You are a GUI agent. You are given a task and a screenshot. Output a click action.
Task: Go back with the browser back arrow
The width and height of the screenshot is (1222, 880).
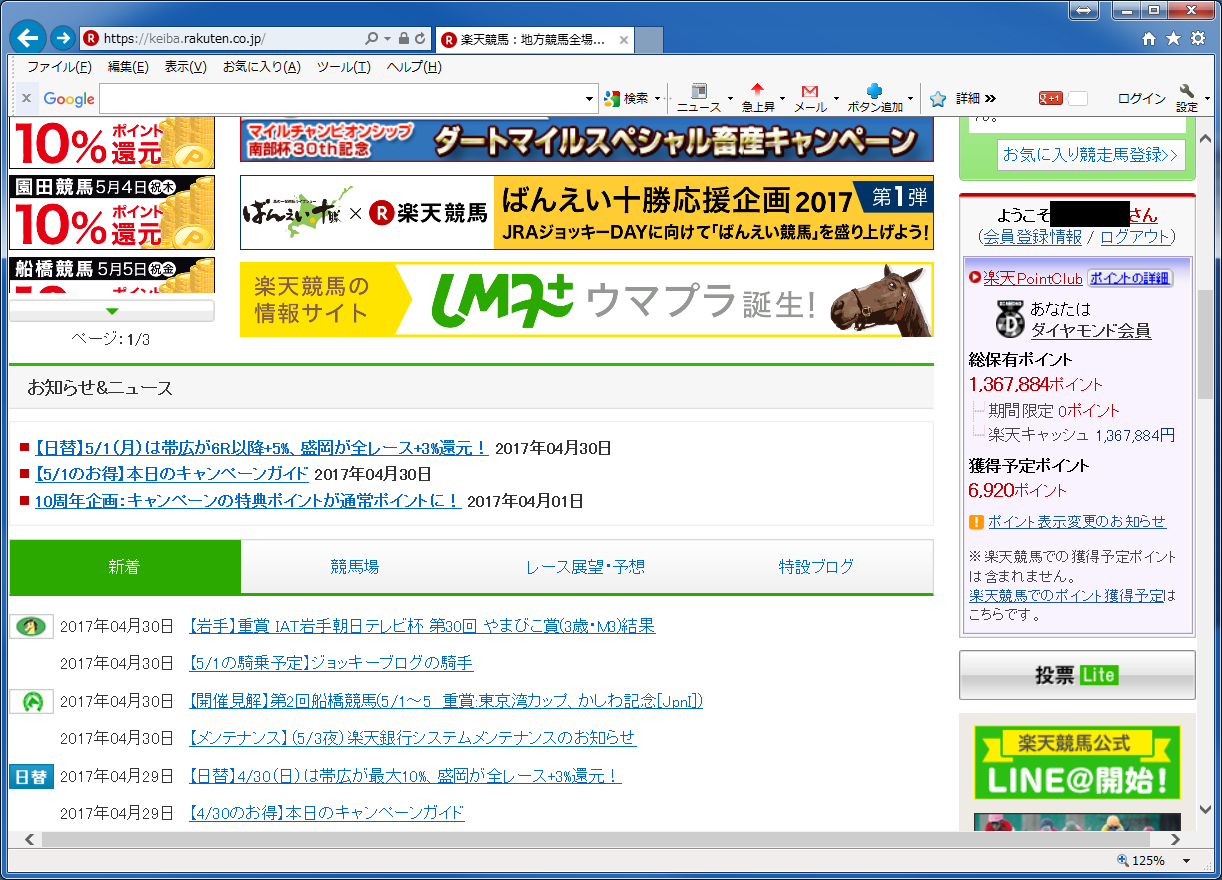click(29, 38)
